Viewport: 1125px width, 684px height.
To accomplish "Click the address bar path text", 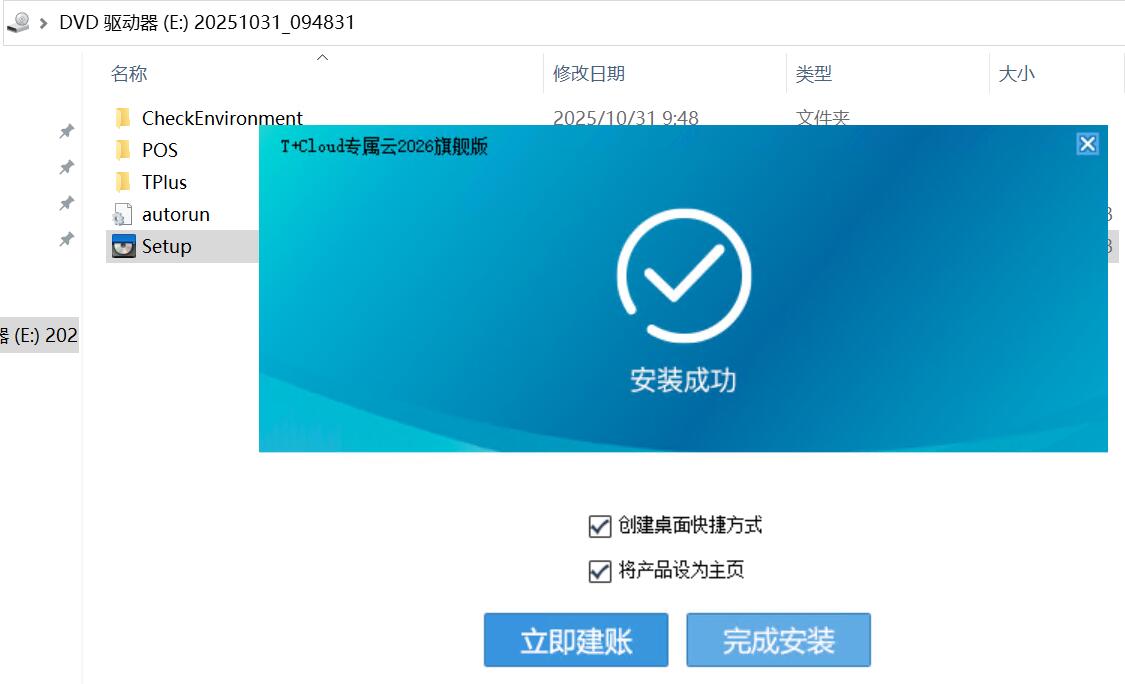I will point(207,22).
